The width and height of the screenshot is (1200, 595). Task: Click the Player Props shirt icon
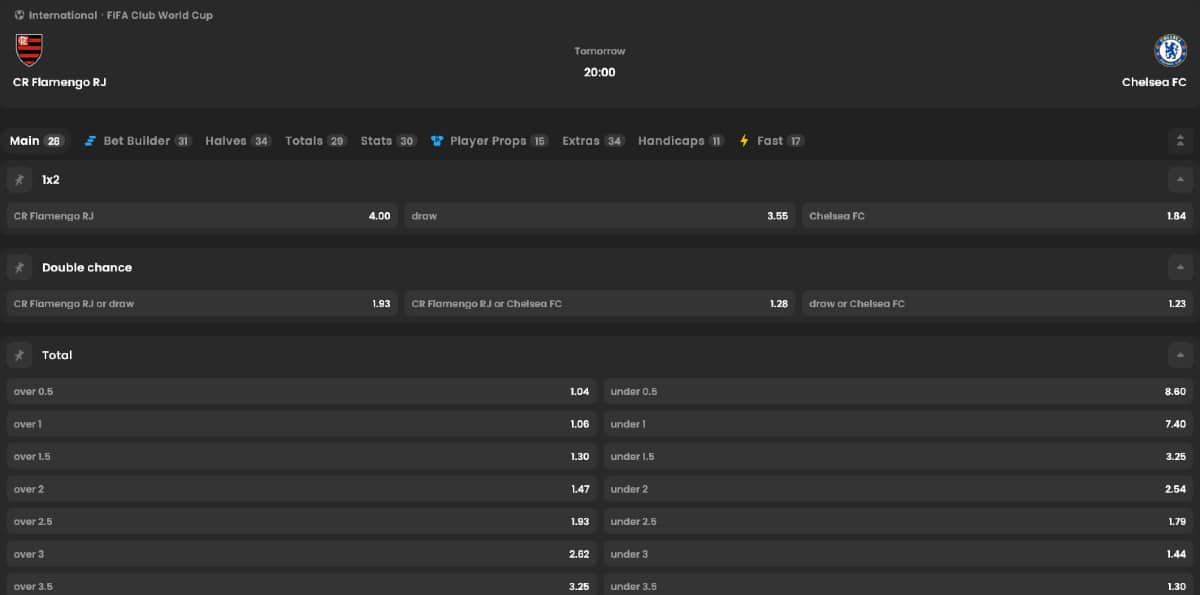coord(437,141)
